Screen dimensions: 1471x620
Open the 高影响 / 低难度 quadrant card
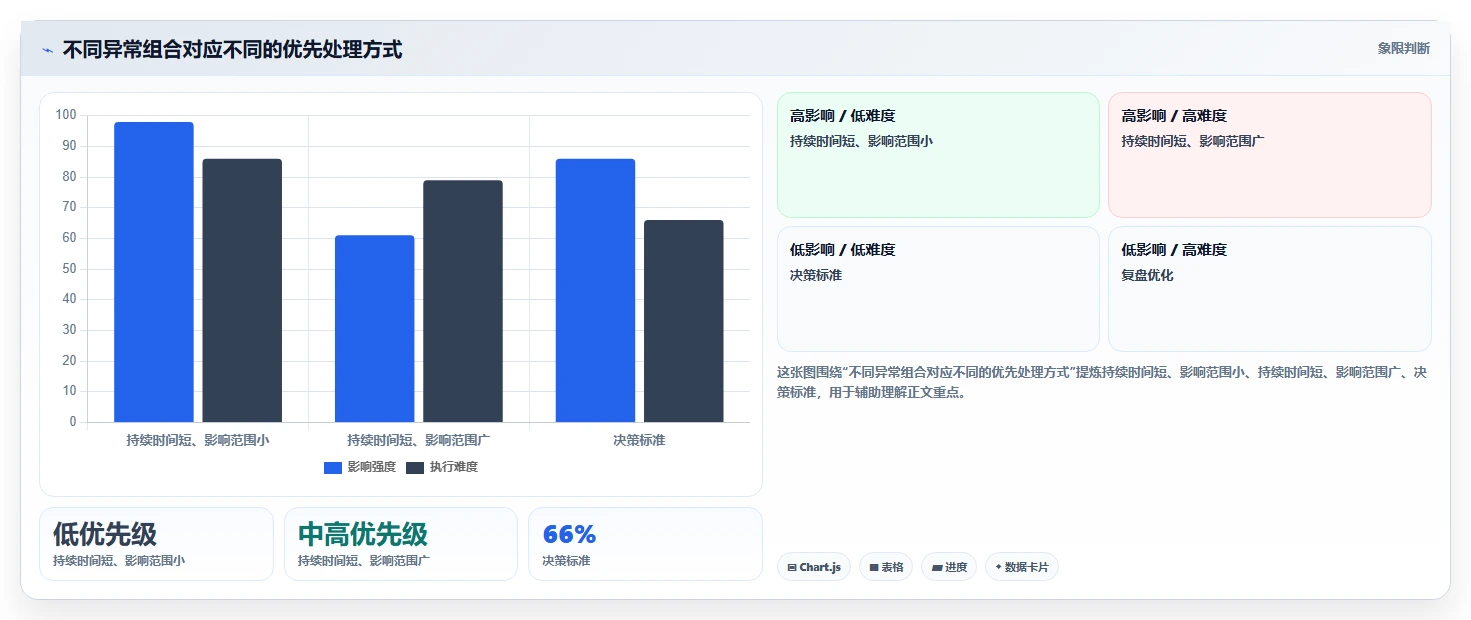click(938, 155)
